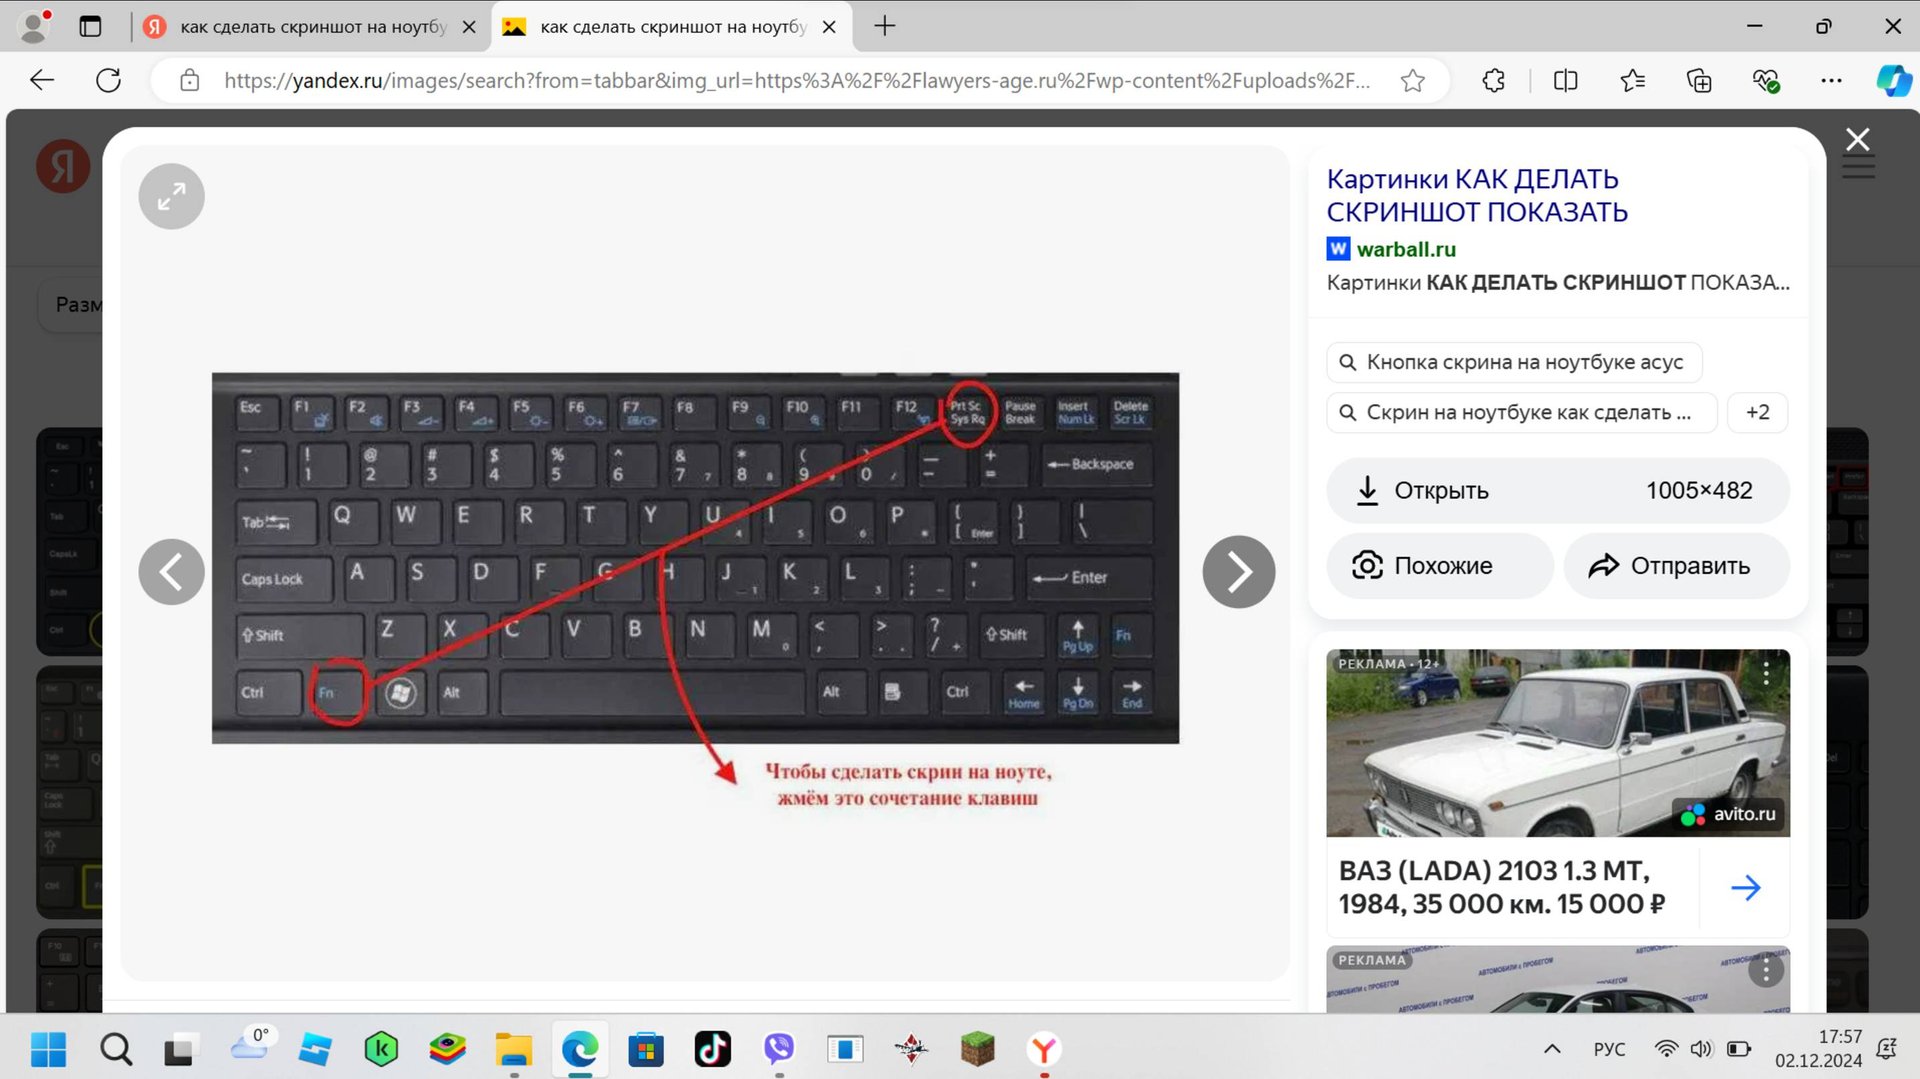This screenshot has height=1079, width=1920.
Task: Open the Windows Start menu
Action: pyautogui.click(x=49, y=1049)
